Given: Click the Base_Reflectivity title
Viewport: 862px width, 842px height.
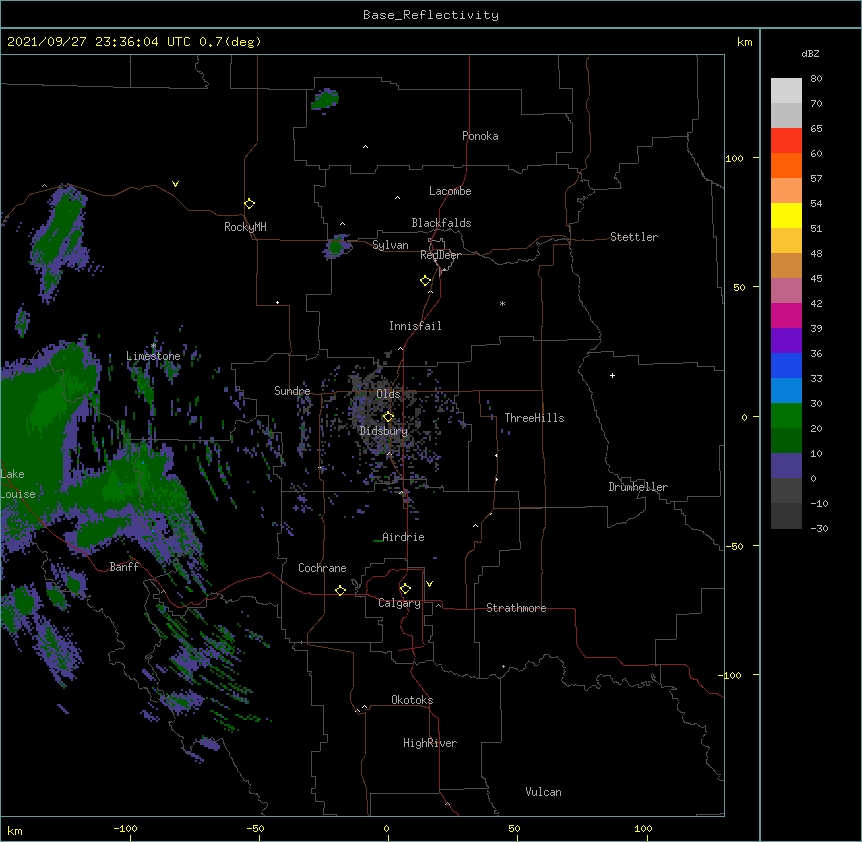Looking at the screenshot, I should coord(431,15).
